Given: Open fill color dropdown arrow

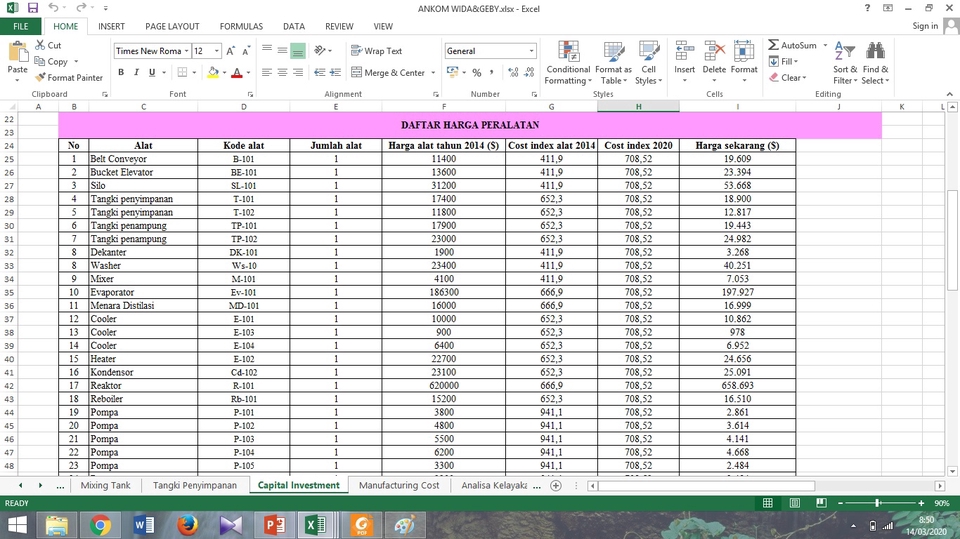Looking at the screenshot, I should pos(225,72).
